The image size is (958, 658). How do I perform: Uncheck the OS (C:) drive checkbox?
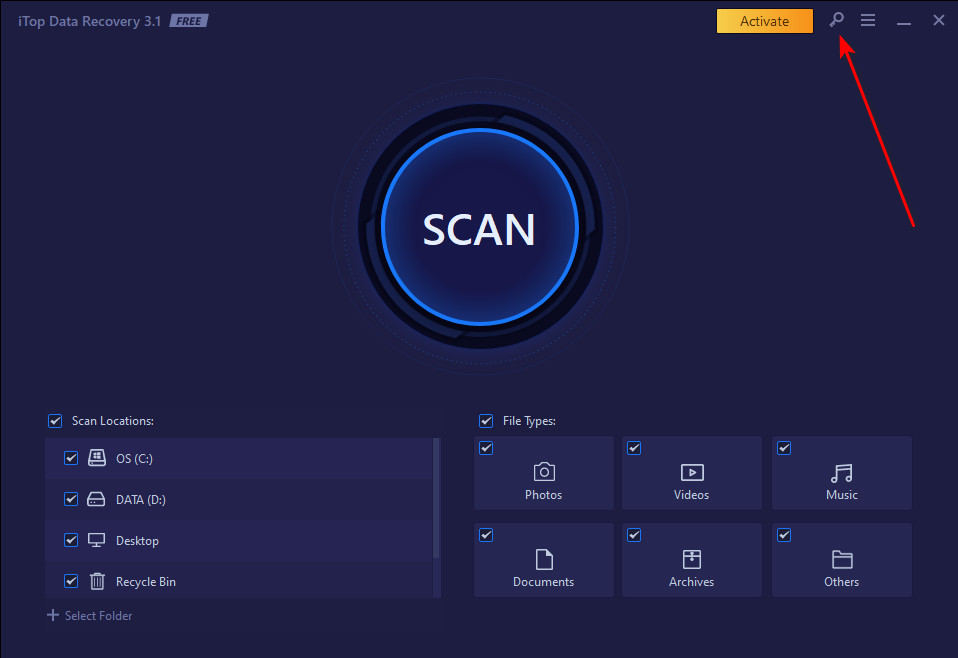coord(71,458)
